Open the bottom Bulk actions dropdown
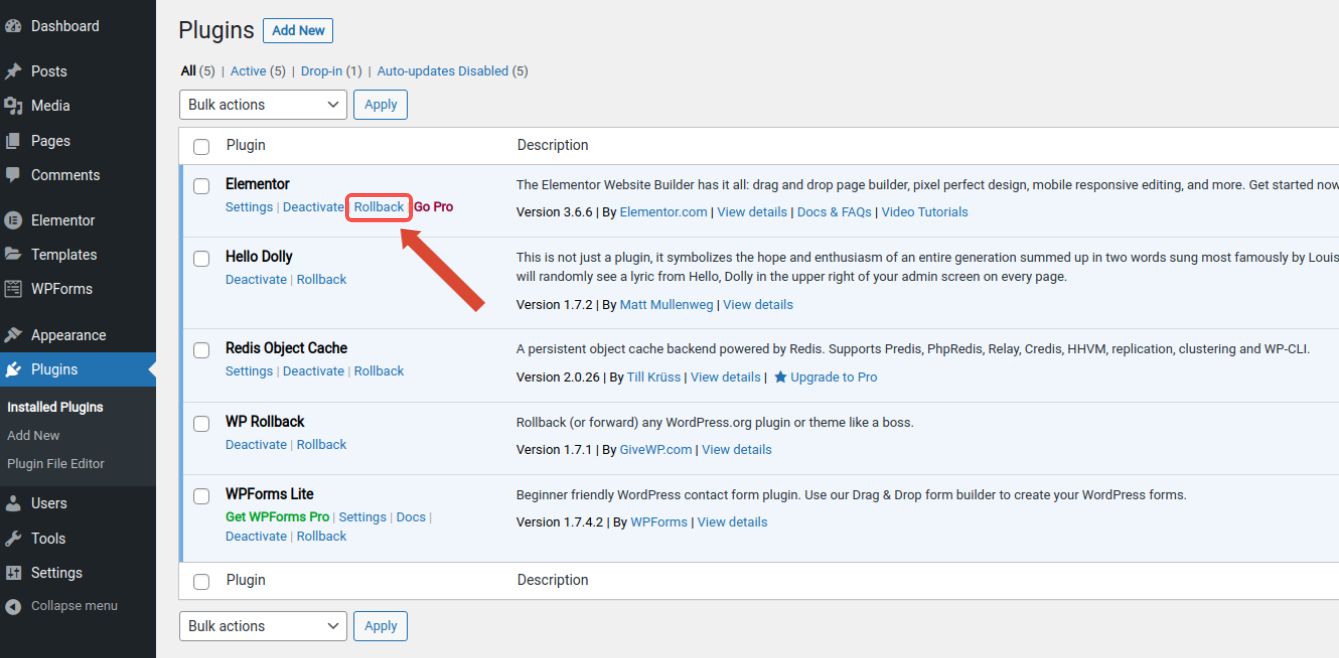 [x=262, y=626]
